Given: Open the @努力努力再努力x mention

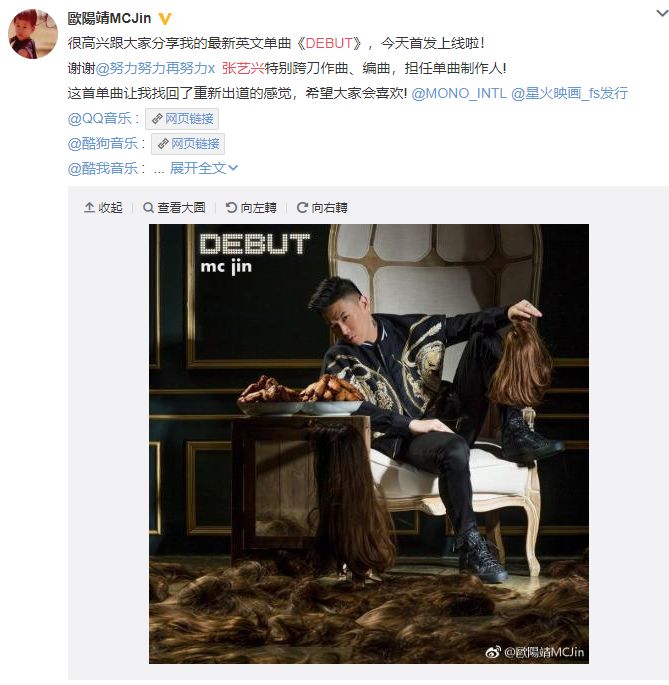Looking at the screenshot, I should click(155, 68).
